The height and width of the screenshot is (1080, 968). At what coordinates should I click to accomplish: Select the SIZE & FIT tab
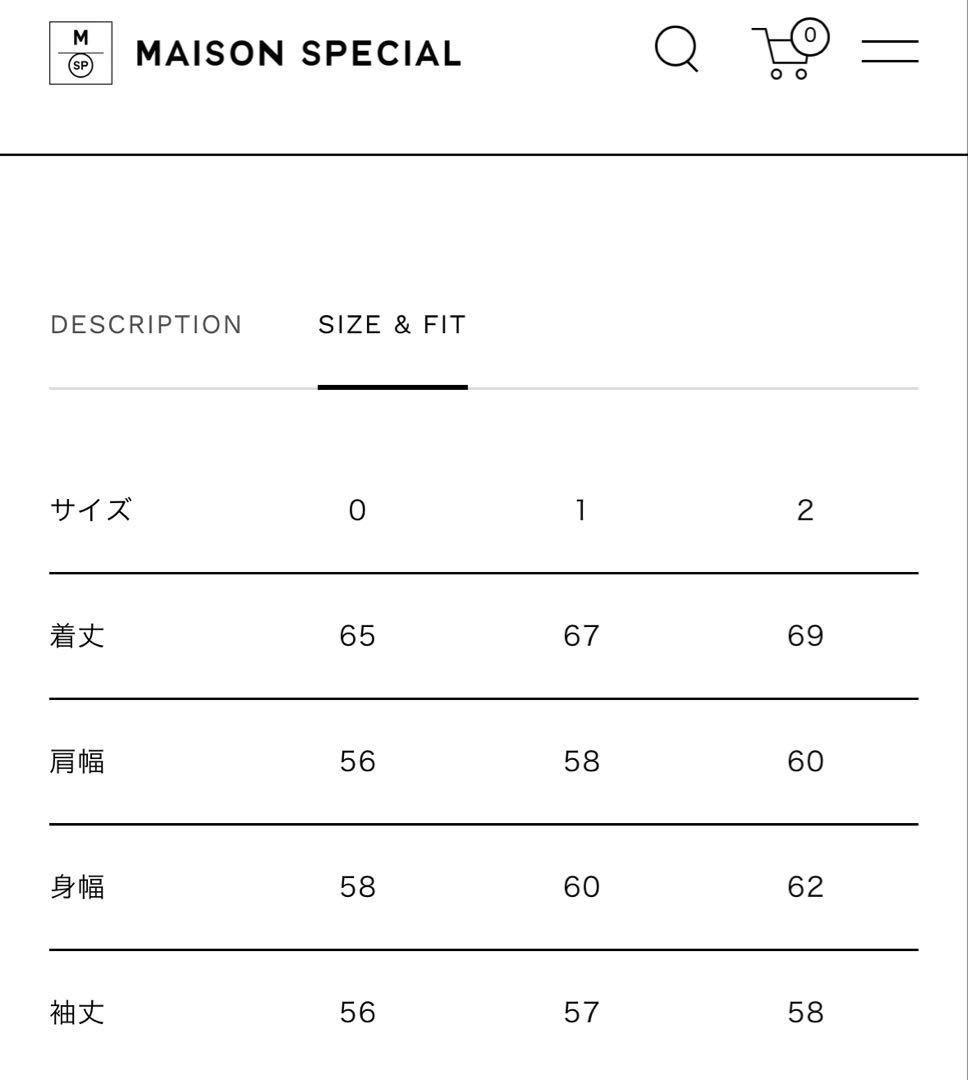tap(392, 324)
